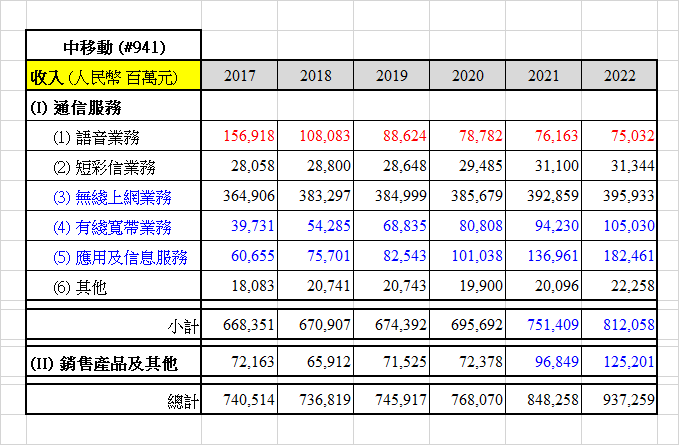Select wireless data value 364,906

pyautogui.click(x=249, y=196)
